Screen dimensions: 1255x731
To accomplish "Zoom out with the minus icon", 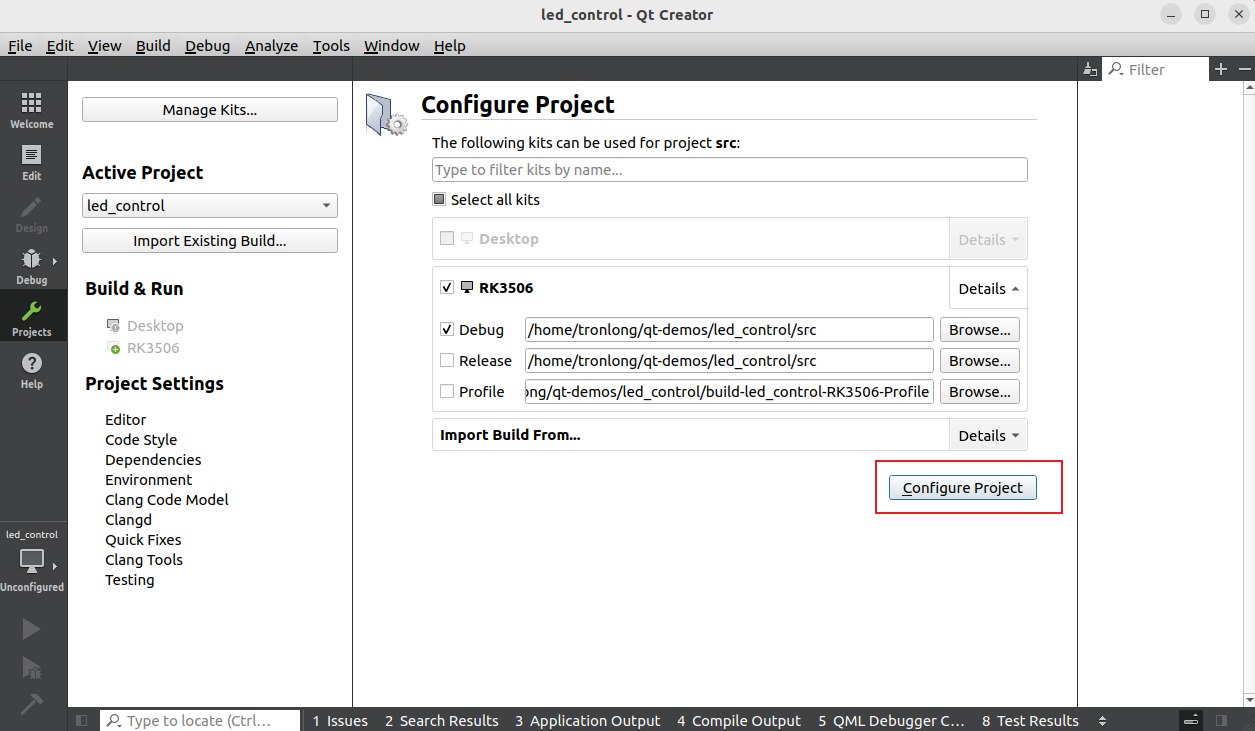I will [x=1244, y=69].
